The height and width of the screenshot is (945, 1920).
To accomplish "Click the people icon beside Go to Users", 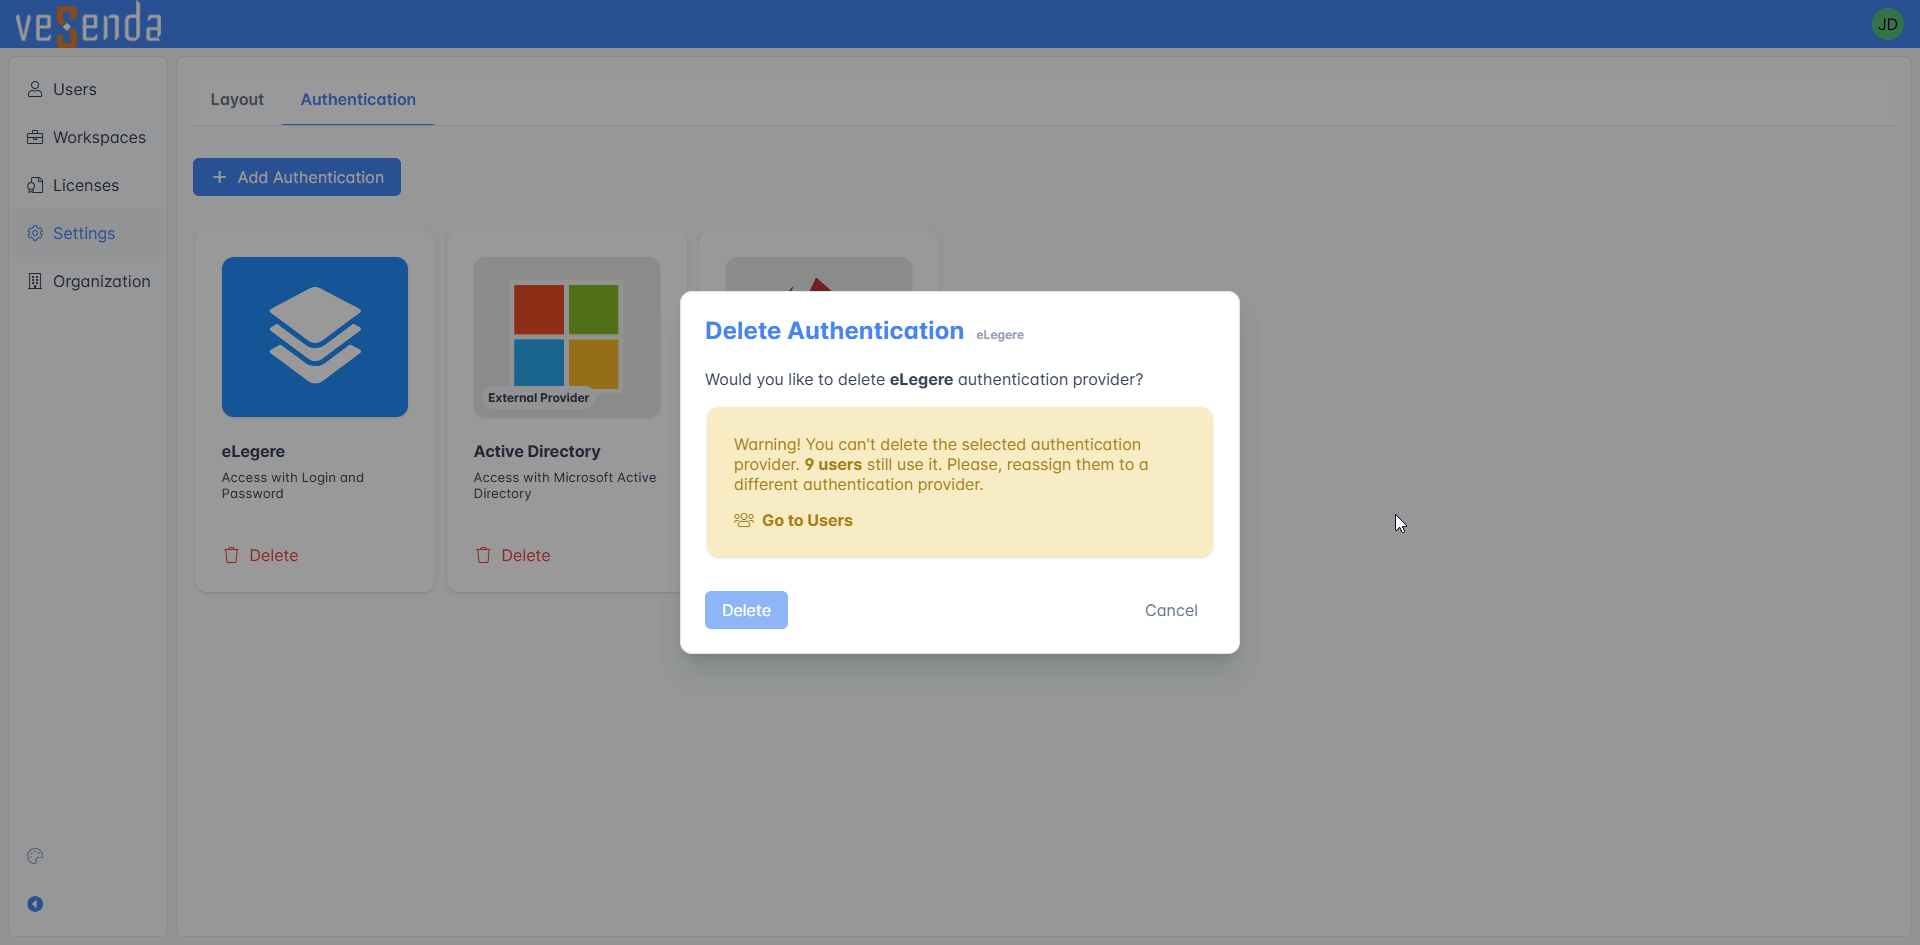I will coord(744,520).
